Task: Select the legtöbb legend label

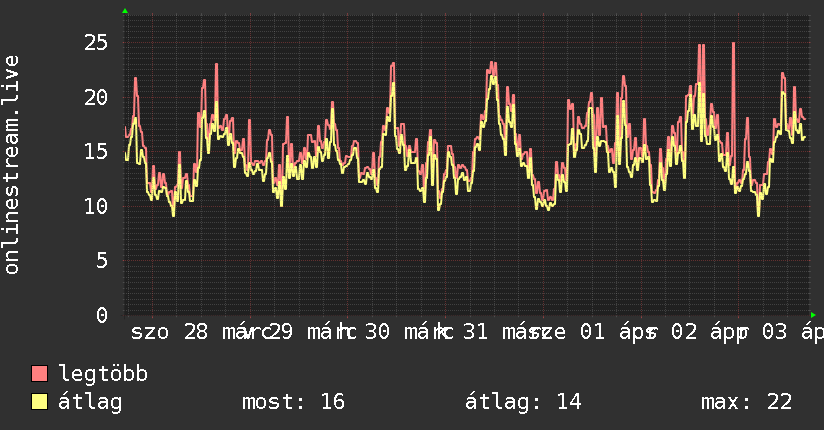Action: coord(103,373)
